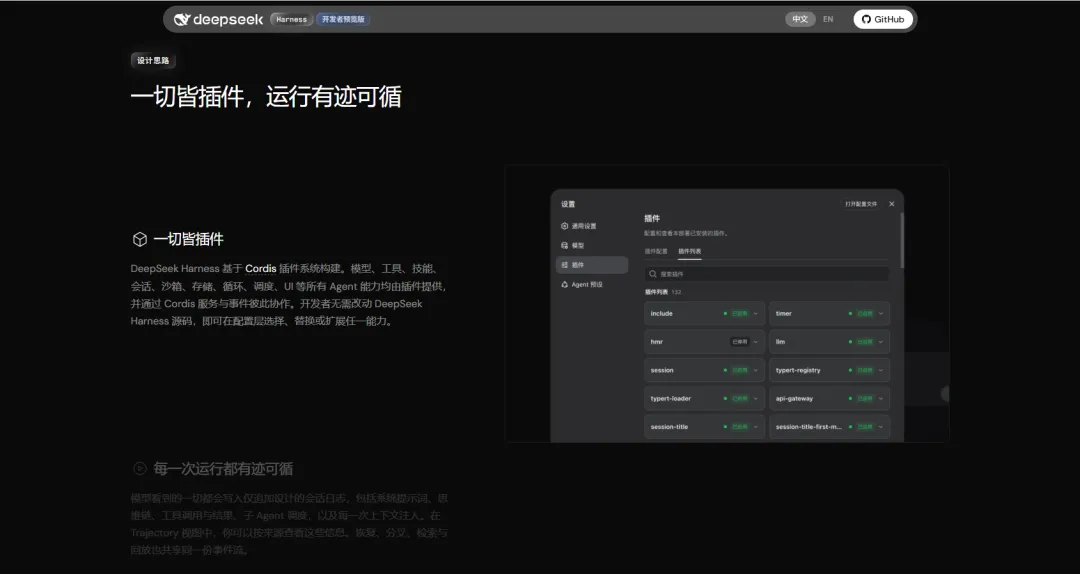This screenshot has width=1080, height=574.
Task: Expand the include plugin chevron
Action: tap(756, 314)
